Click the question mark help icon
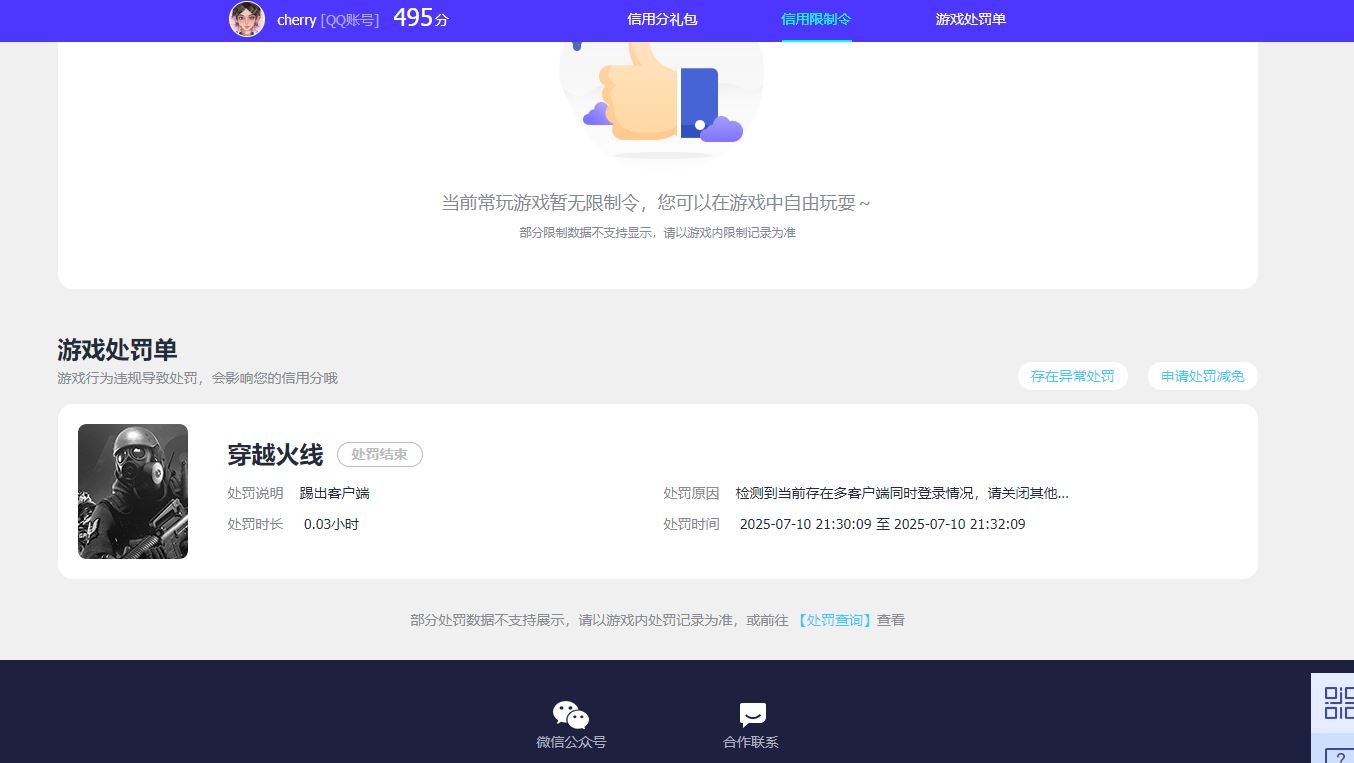The image size is (1354, 763). tap(1340, 755)
